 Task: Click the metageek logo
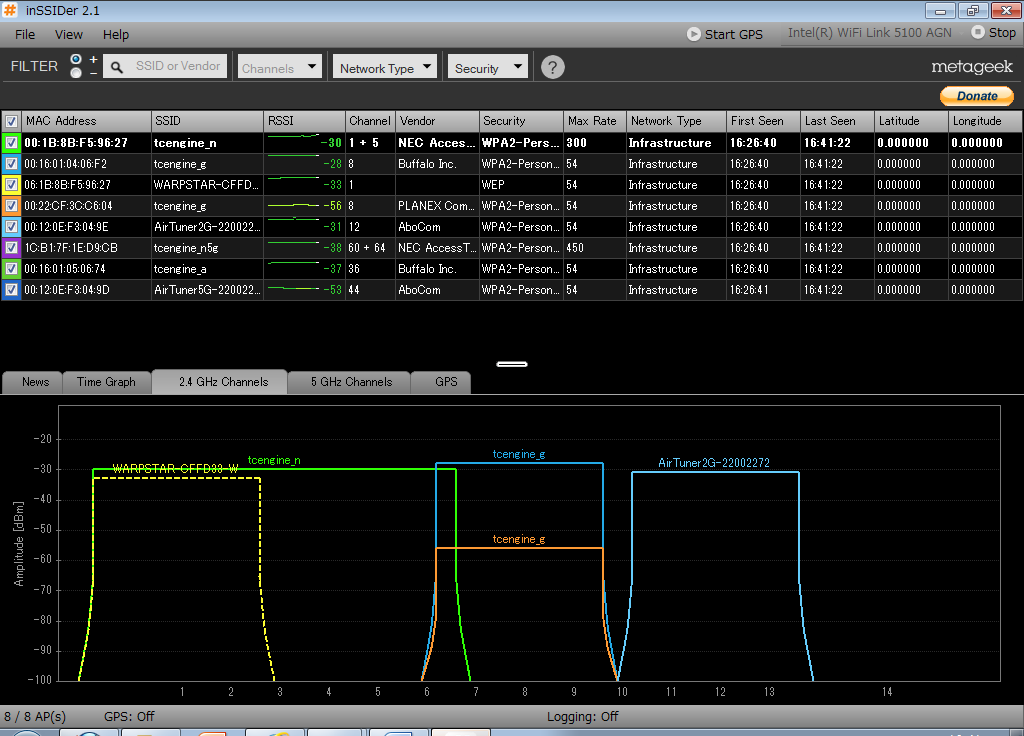pyautogui.click(x=972, y=67)
